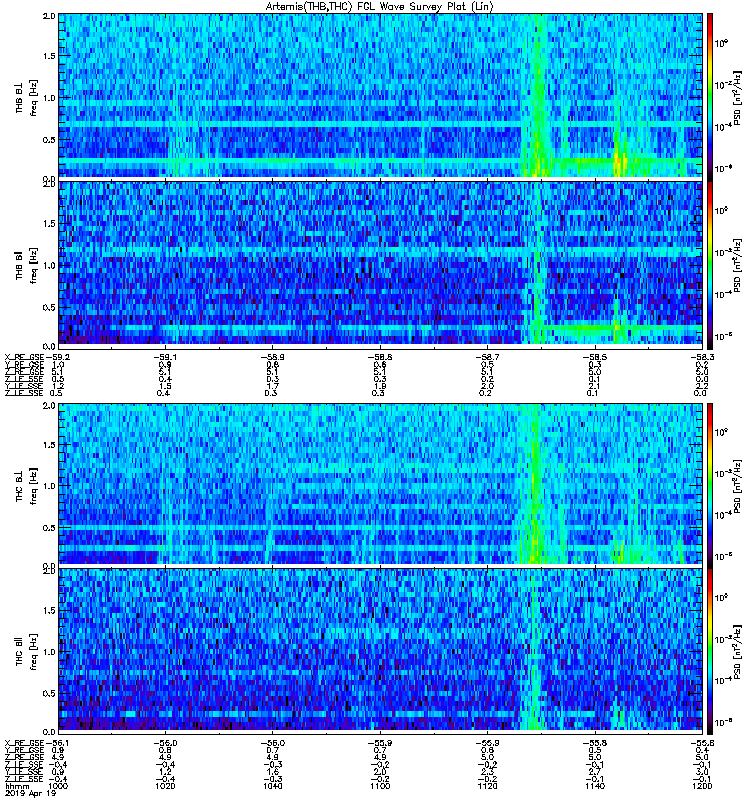This screenshot has width=750, height=800.
Task: Click the X_RE_GSE row label beside "-59.2"
Action: coord(24,357)
